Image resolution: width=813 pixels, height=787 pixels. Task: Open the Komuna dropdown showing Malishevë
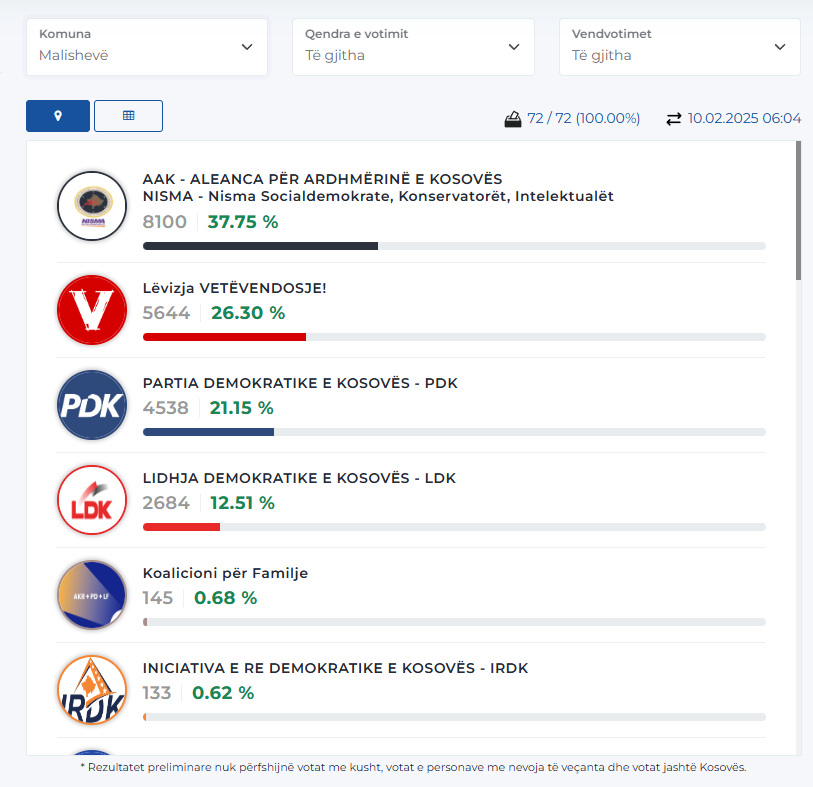click(147, 47)
